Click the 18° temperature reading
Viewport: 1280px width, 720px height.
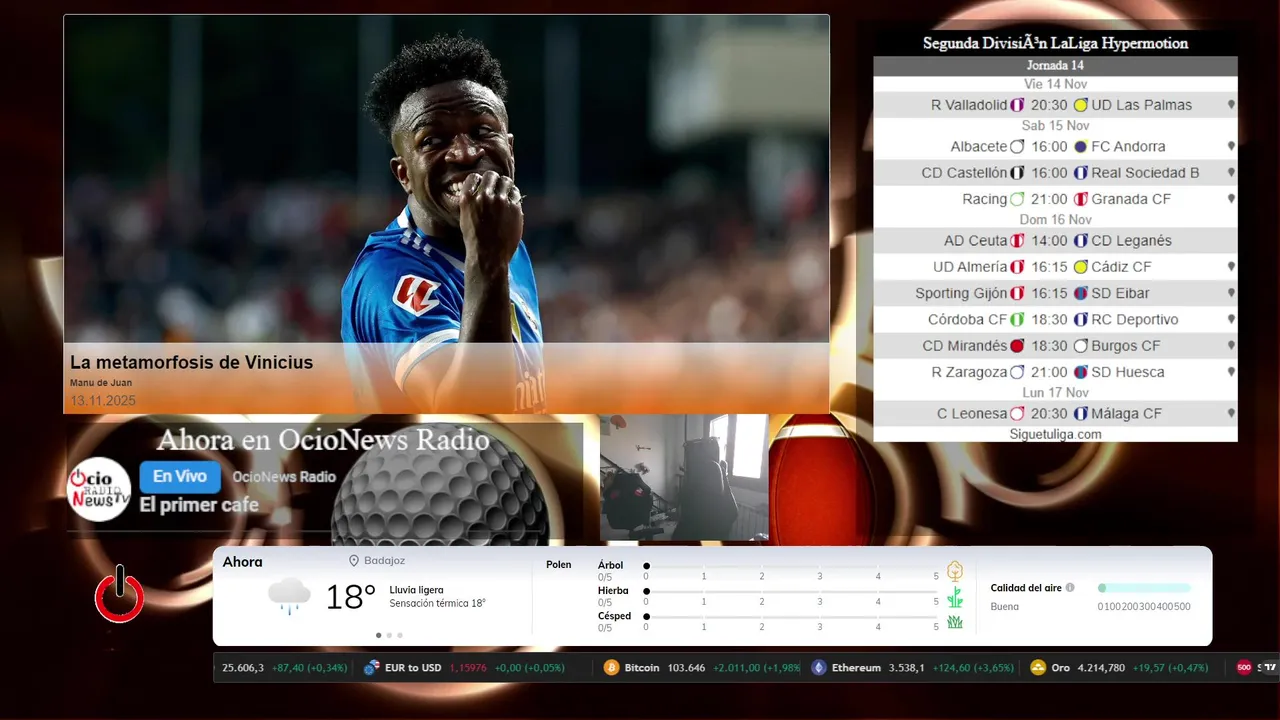(350, 597)
